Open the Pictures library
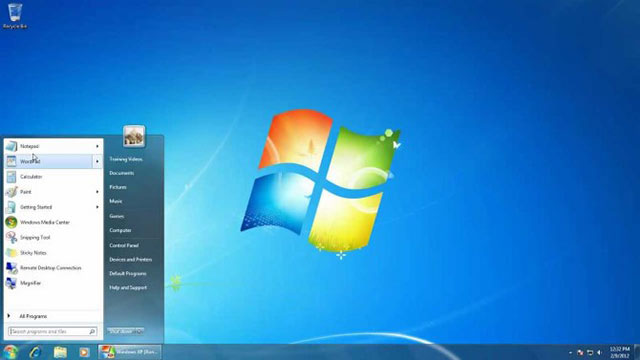This screenshot has width=640, height=360. point(118,187)
